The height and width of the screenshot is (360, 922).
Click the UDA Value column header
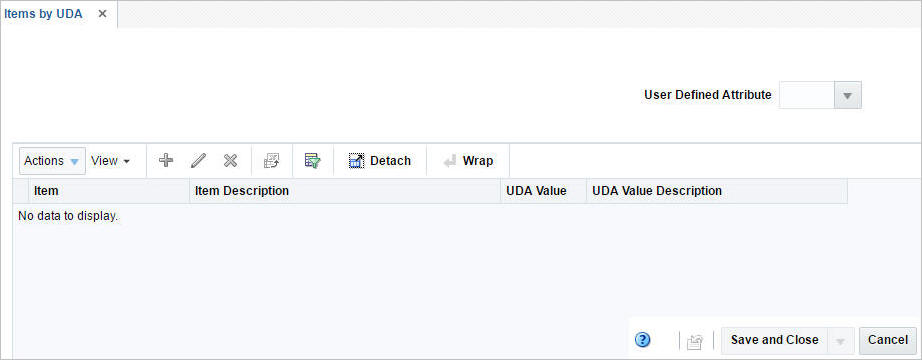(536, 191)
